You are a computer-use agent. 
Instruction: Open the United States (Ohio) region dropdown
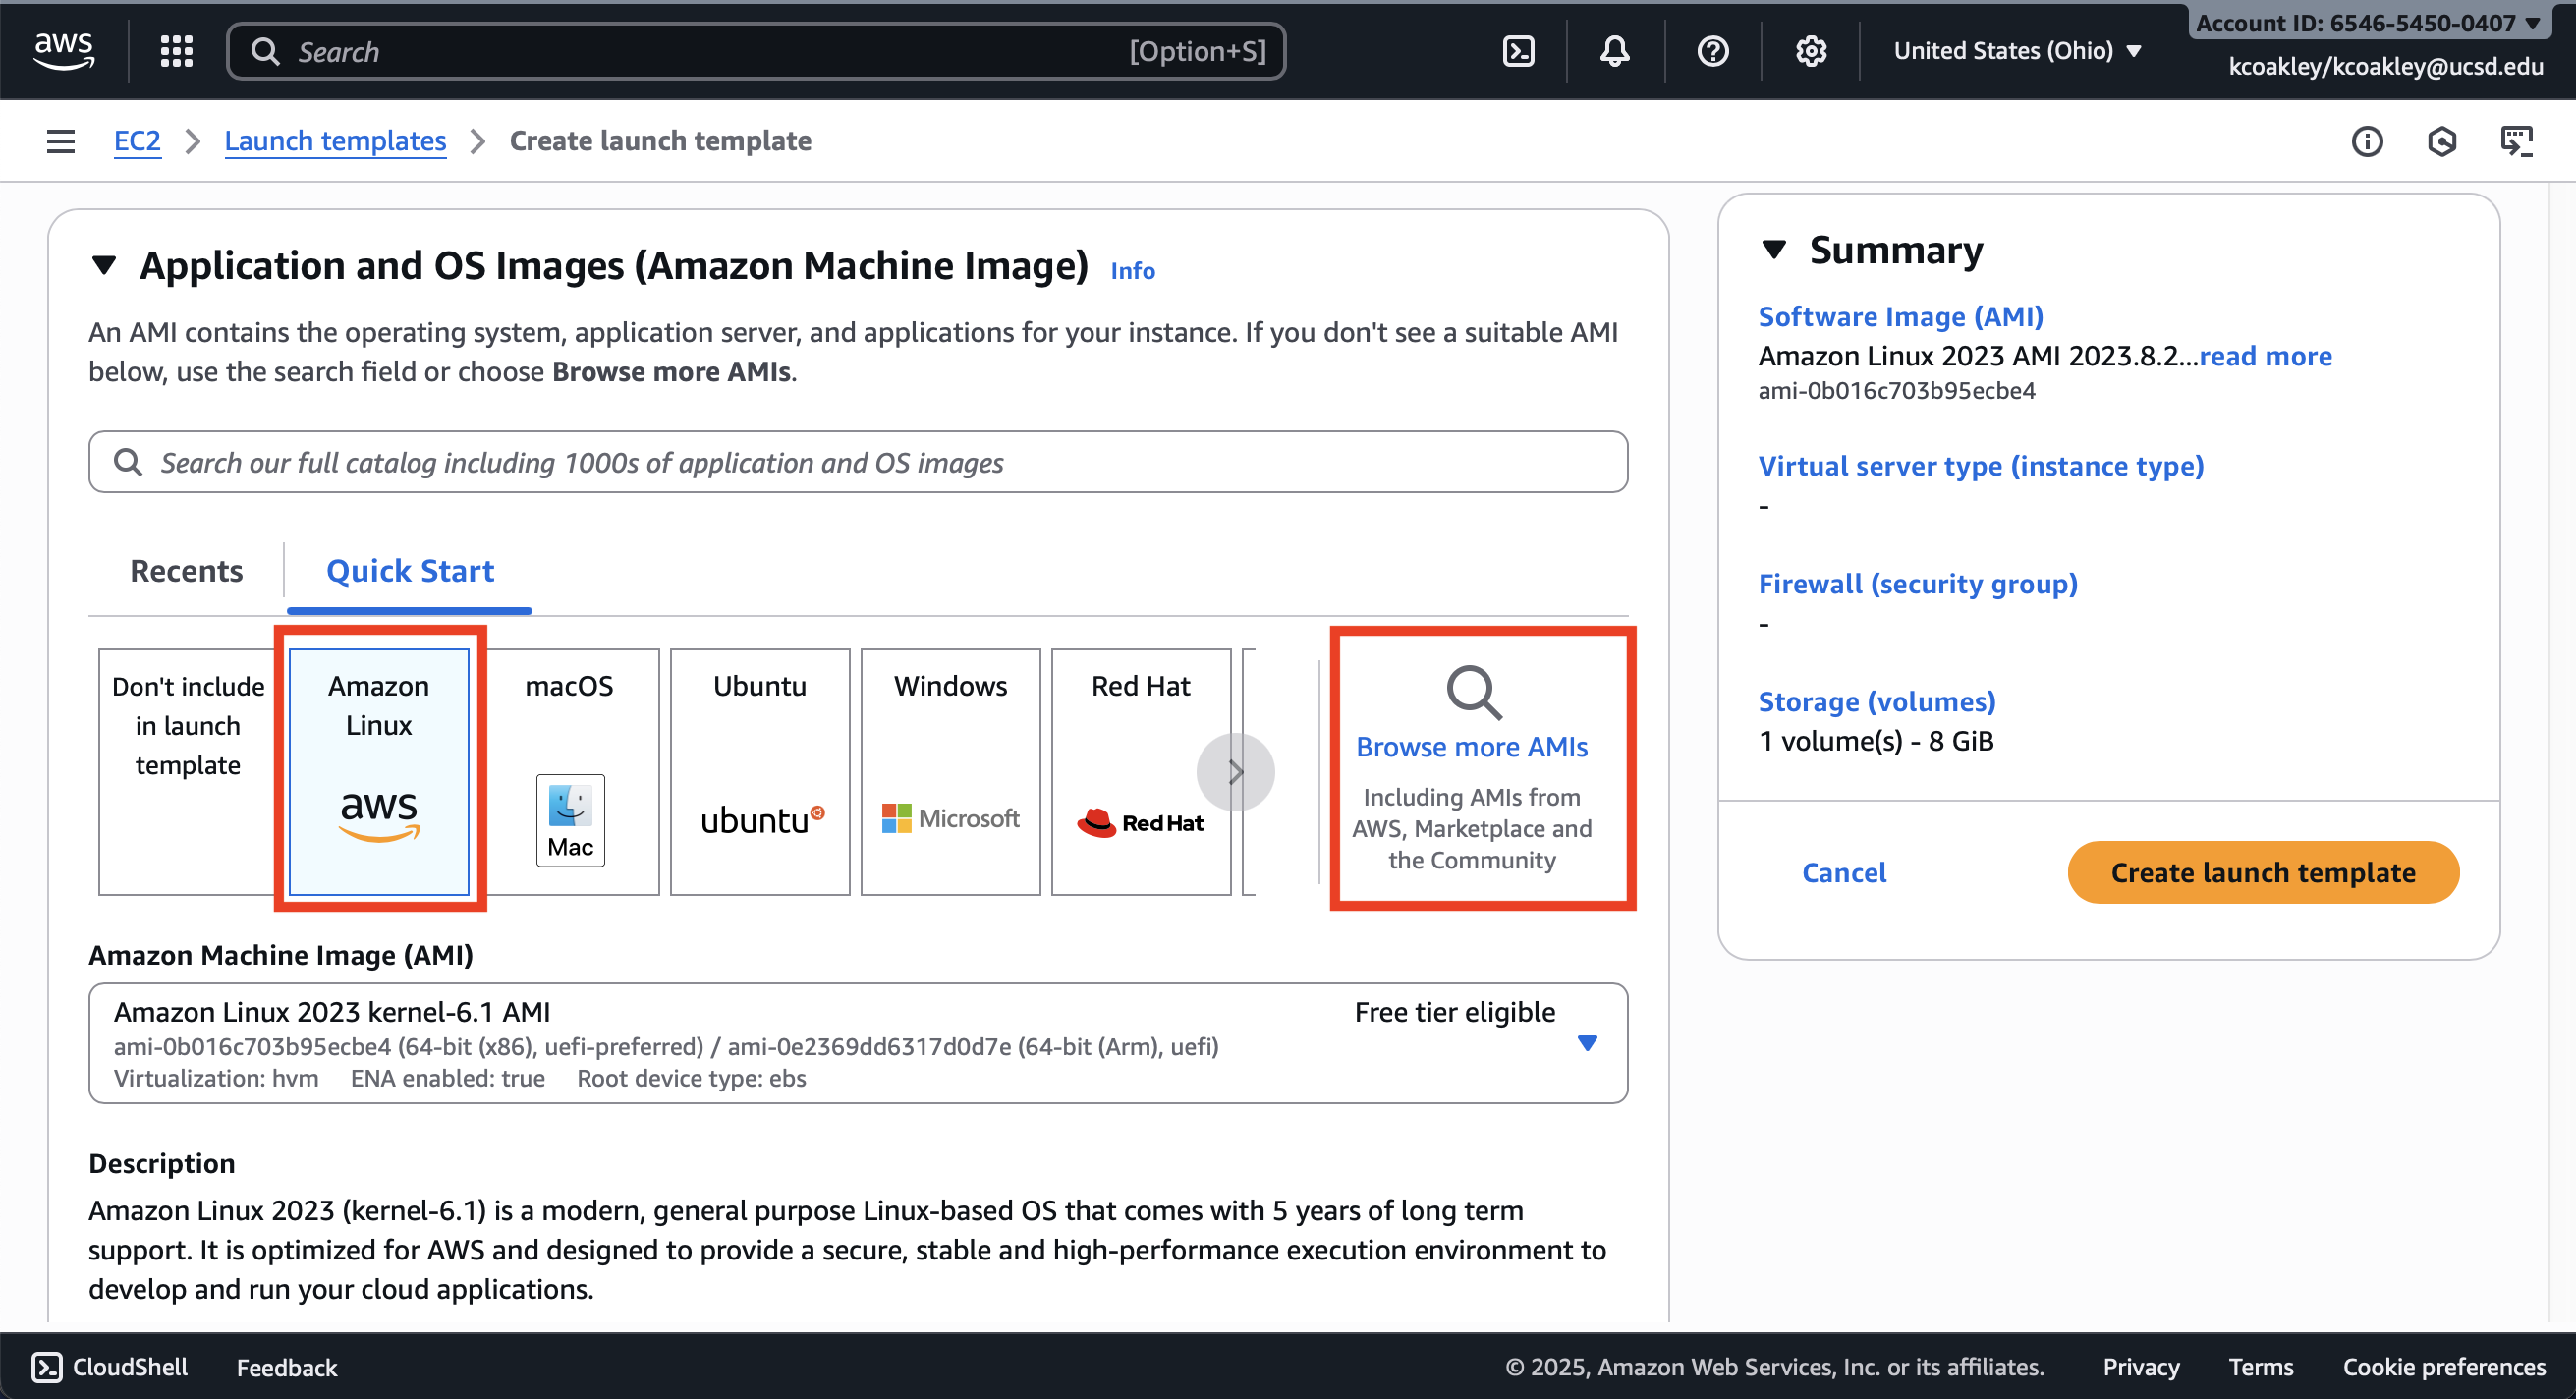click(2016, 51)
